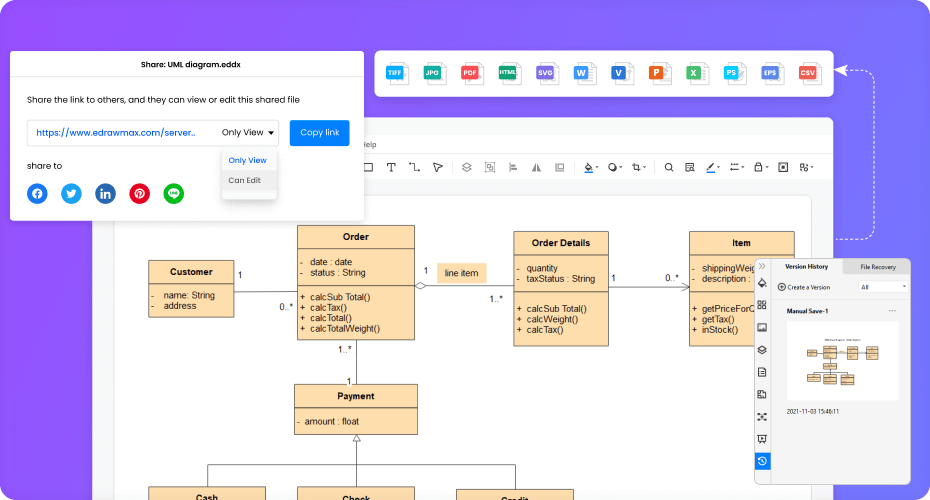Screen dimensions: 930x500
Task: Select the Text tool in toolbar
Action: (391, 167)
